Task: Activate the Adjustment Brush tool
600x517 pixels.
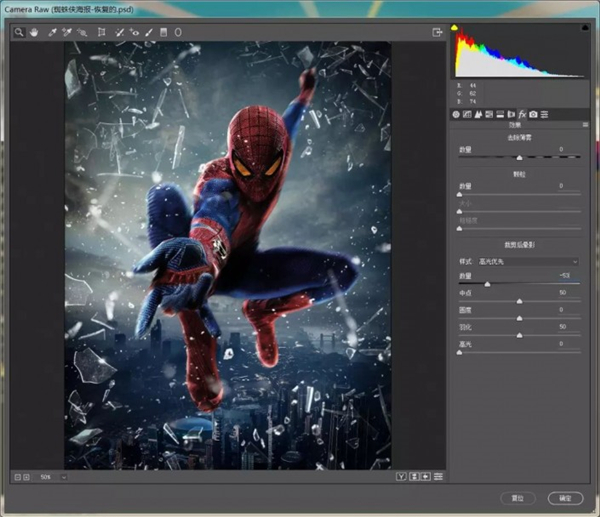Action: tap(149, 32)
